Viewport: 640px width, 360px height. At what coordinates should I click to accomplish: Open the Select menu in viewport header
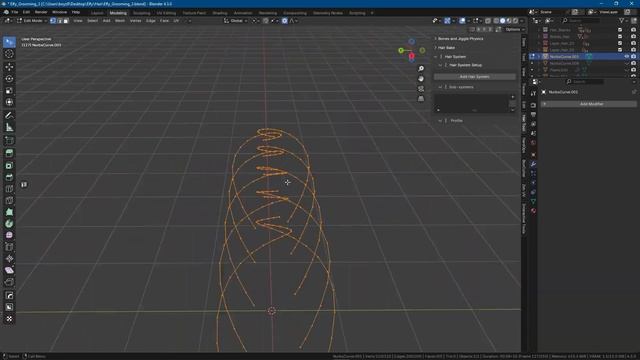[x=93, y=21]
